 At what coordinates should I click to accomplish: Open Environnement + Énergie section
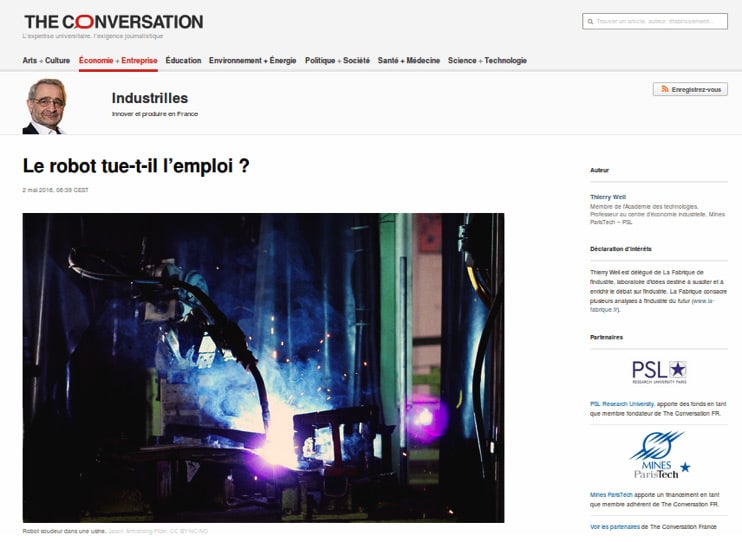pos(252,61)
